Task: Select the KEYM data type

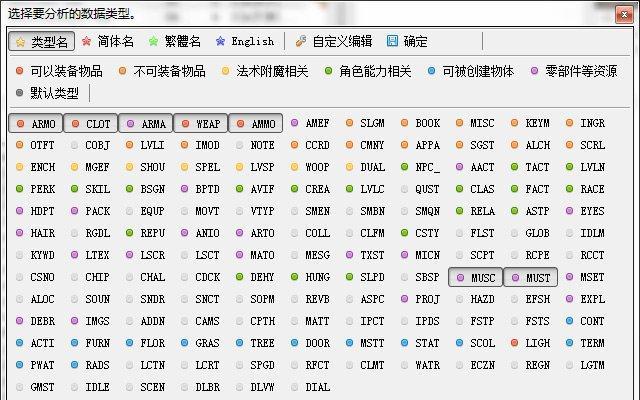Action: (x=531, y=123)
